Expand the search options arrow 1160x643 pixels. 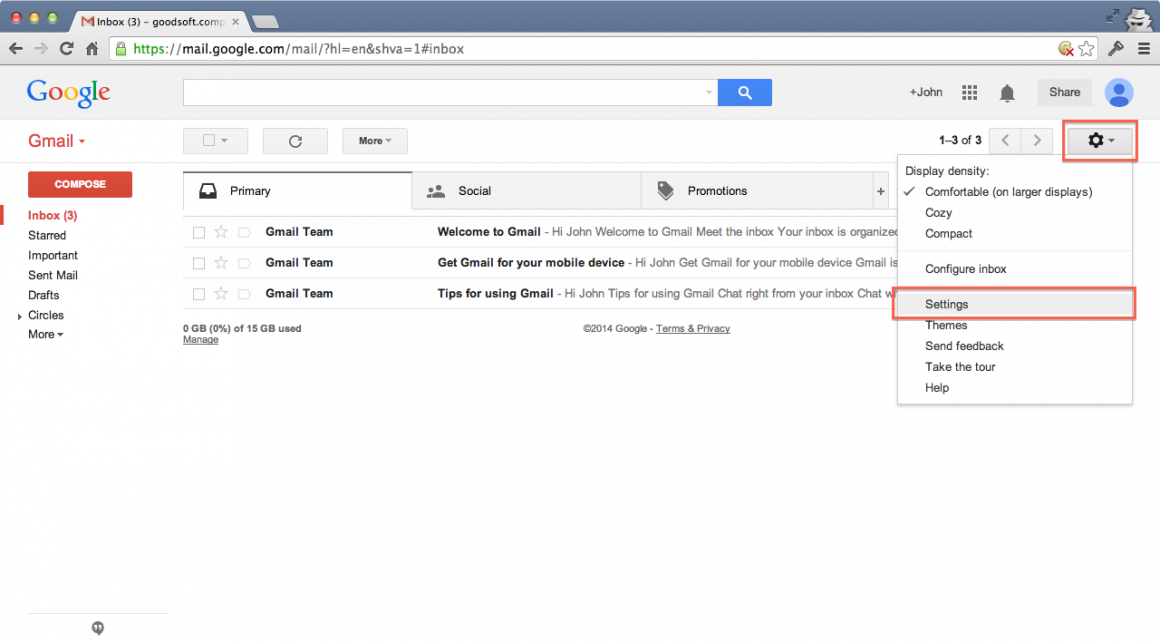(x=708, y=92)
